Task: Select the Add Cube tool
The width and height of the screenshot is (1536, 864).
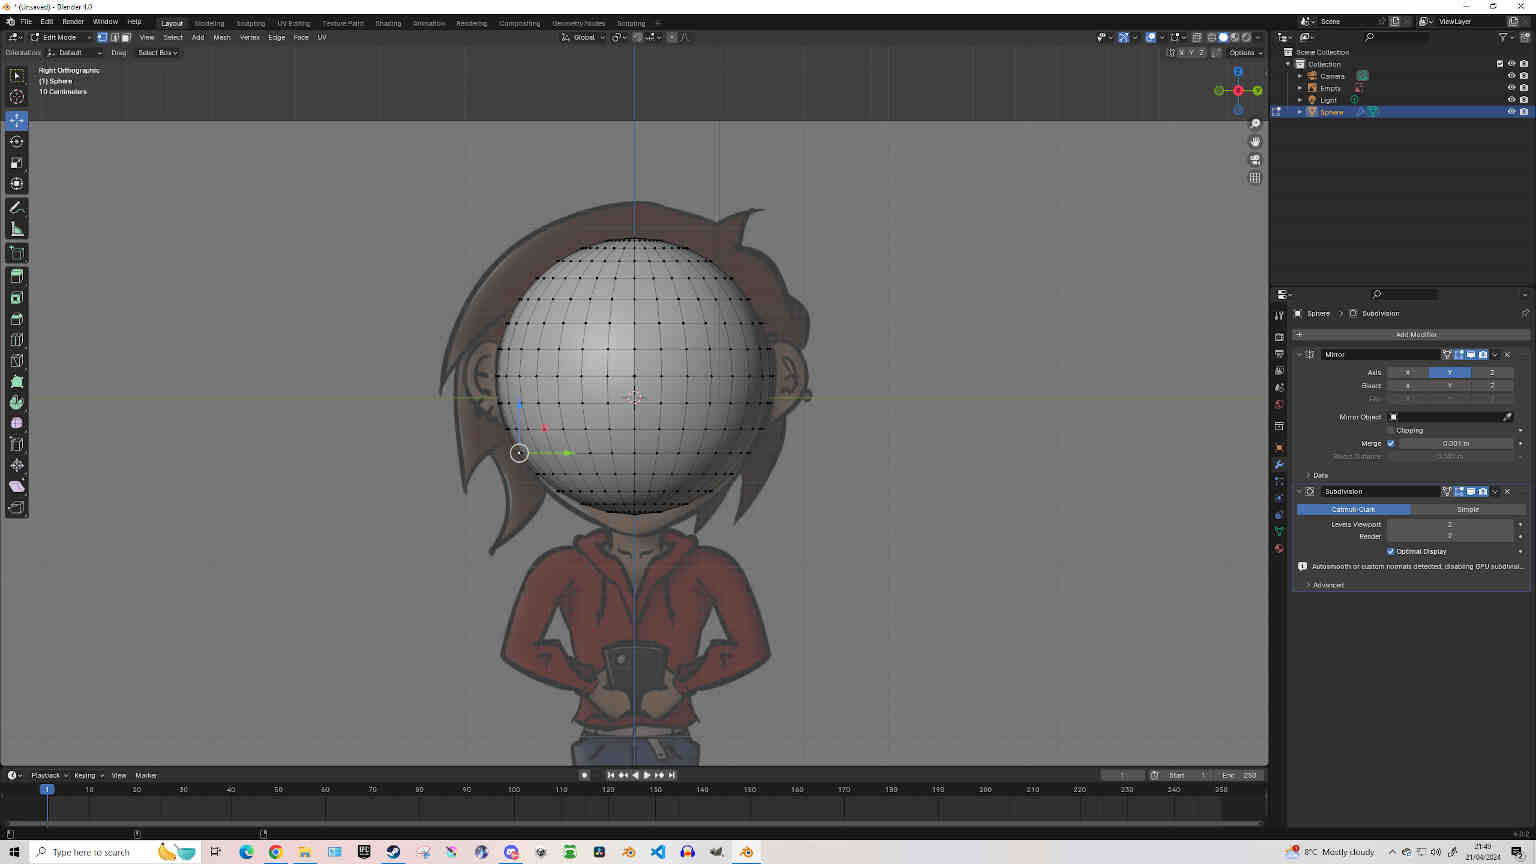Action: 17,253
